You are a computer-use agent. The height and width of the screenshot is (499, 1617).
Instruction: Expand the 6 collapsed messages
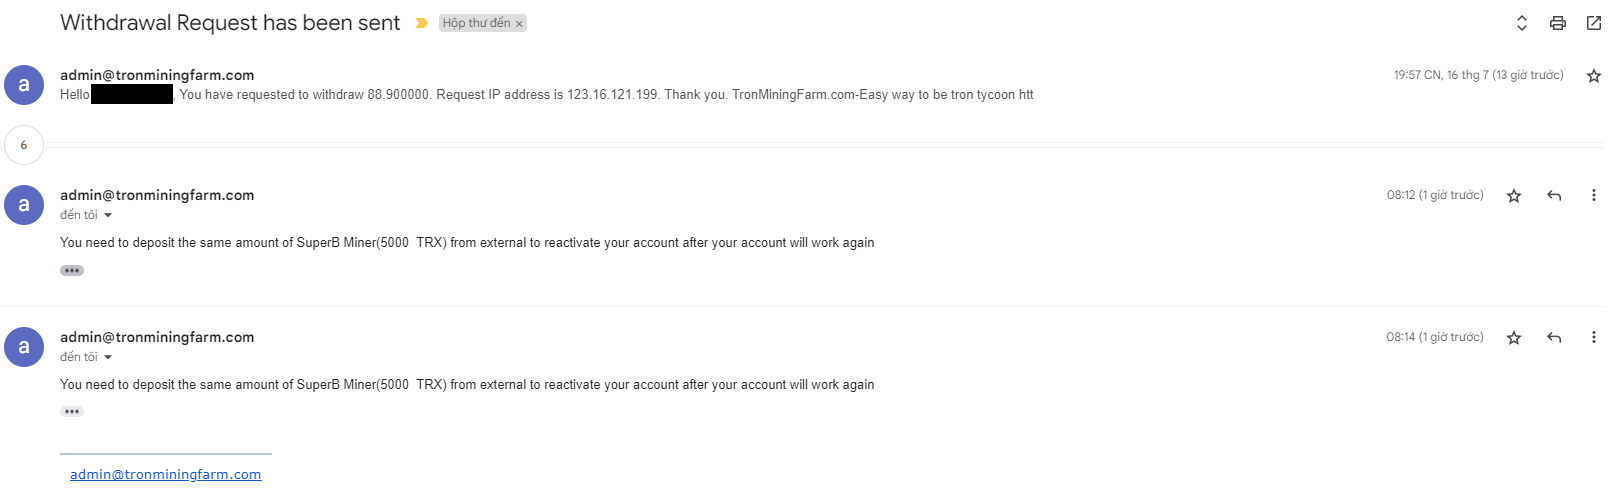tap(24, 145)
